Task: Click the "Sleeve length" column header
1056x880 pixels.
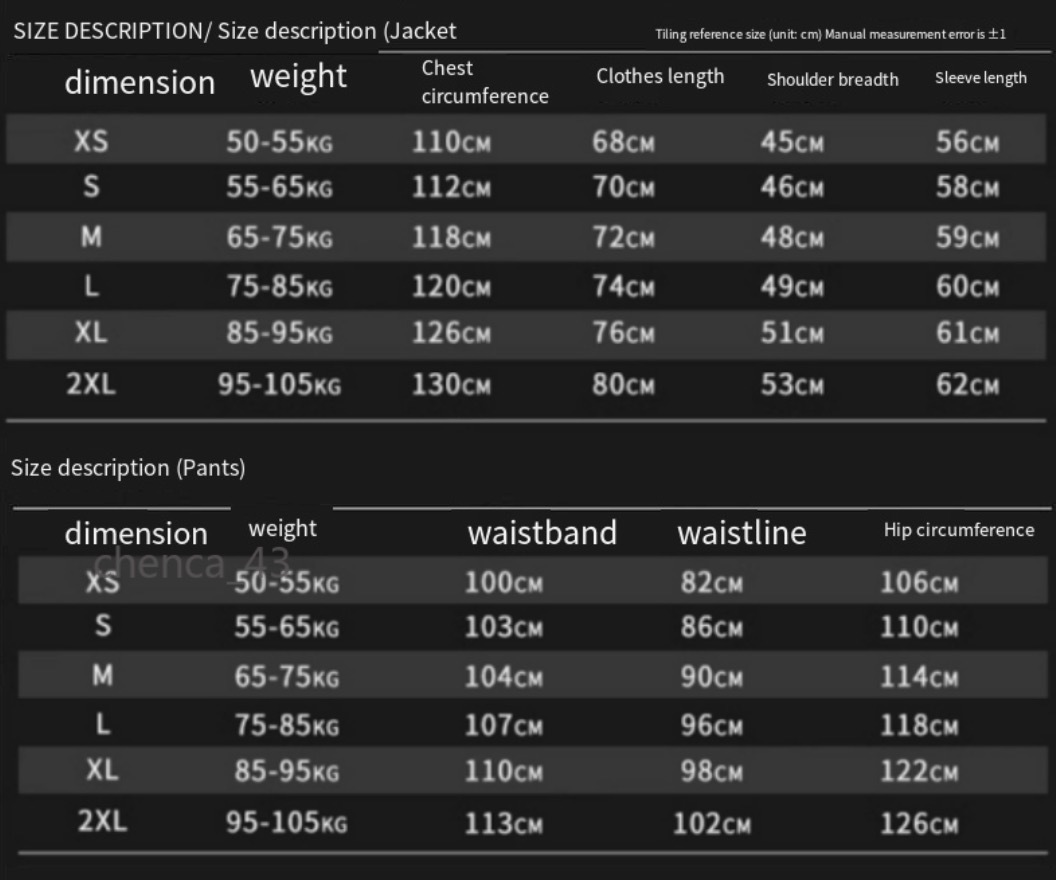Action: (980, 78)
